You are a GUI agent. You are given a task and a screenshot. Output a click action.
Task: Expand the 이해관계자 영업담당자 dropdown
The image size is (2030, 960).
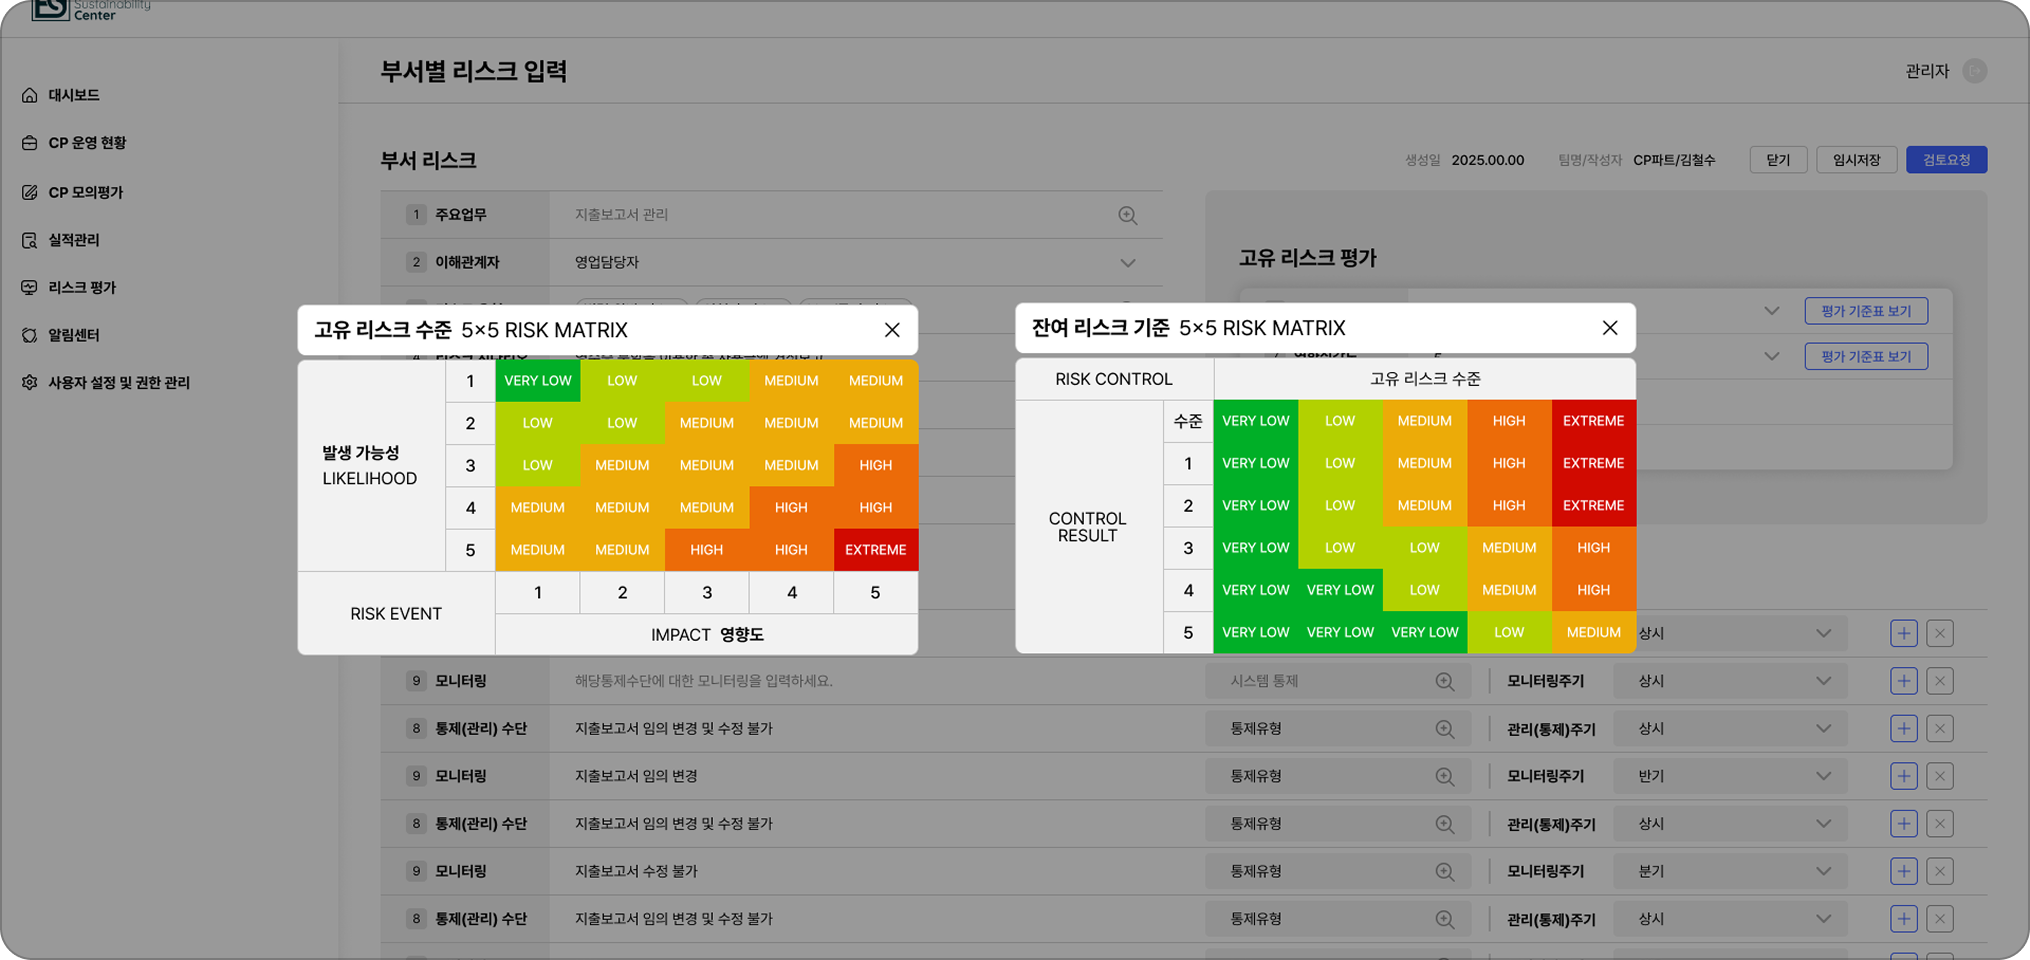pyautogui.click(x=1127, y=263)
